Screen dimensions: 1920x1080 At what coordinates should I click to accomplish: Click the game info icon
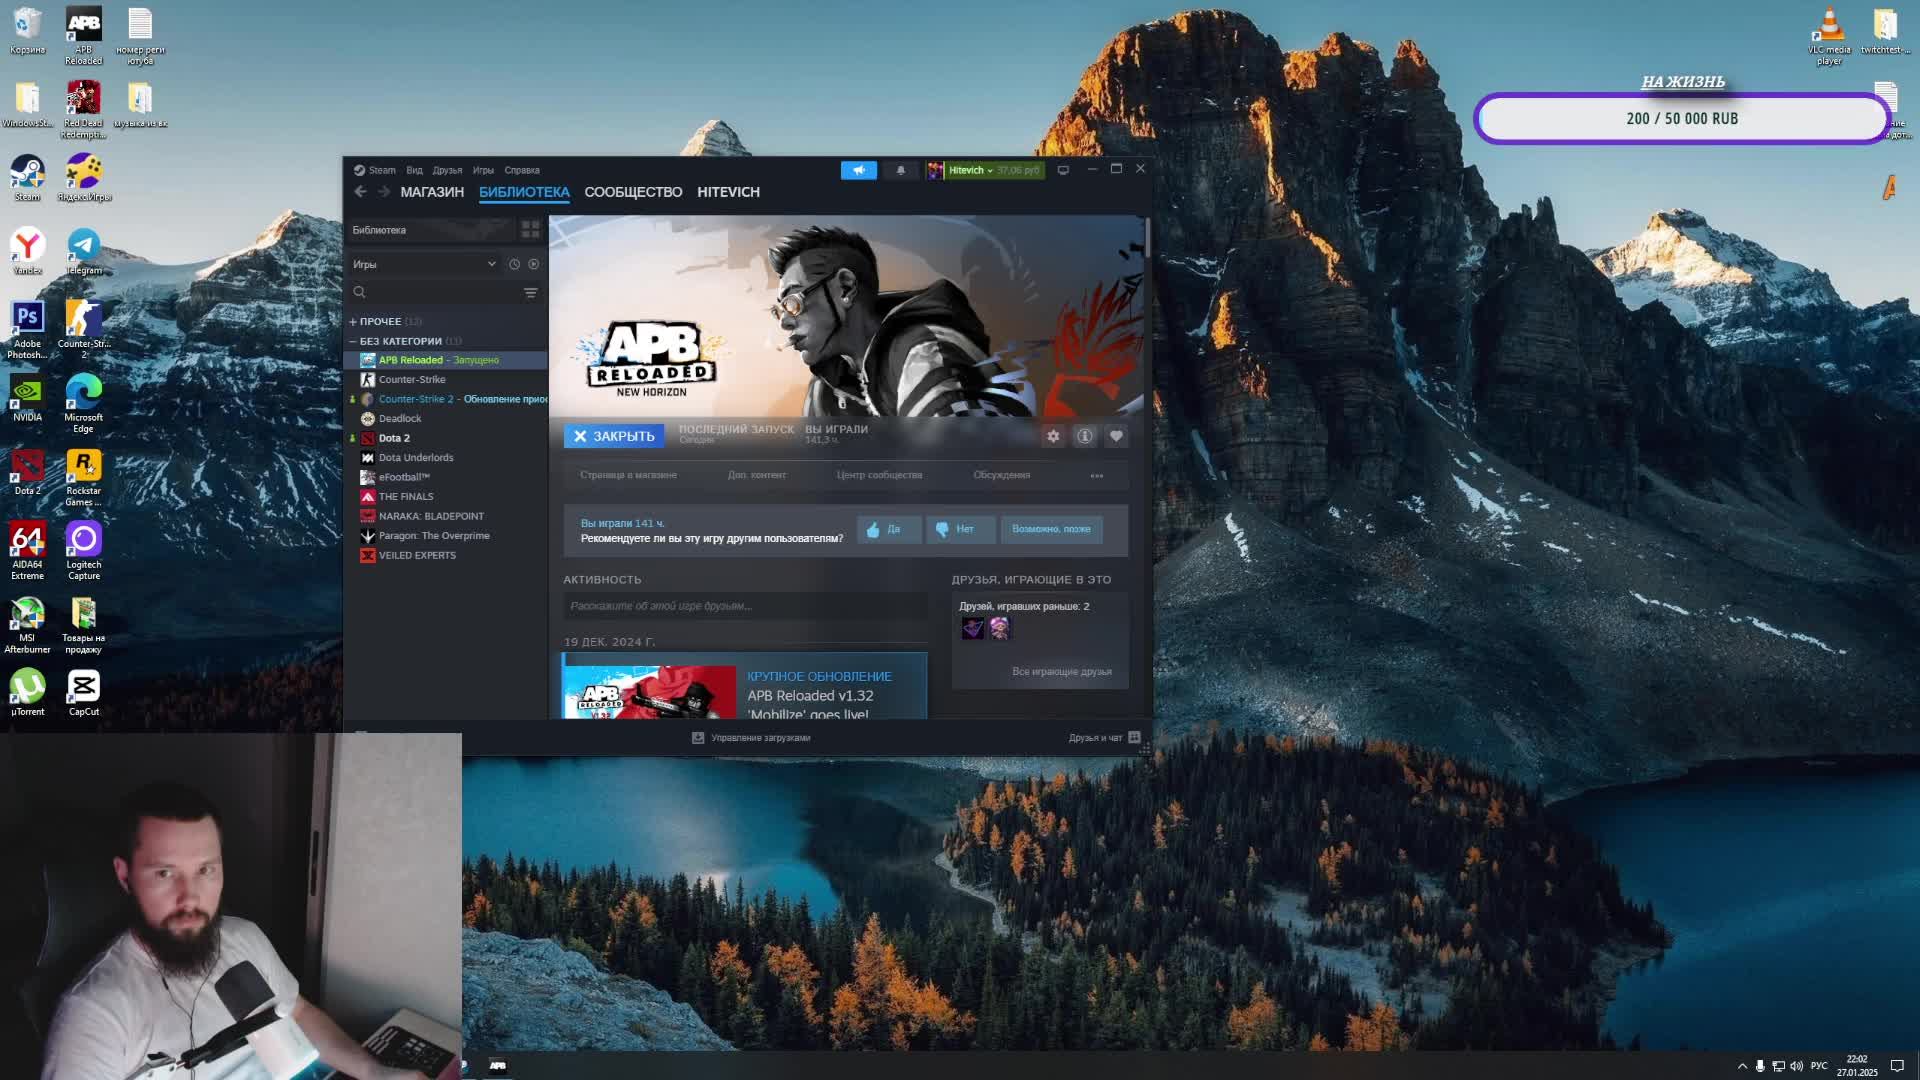(x=1085, y=436)
